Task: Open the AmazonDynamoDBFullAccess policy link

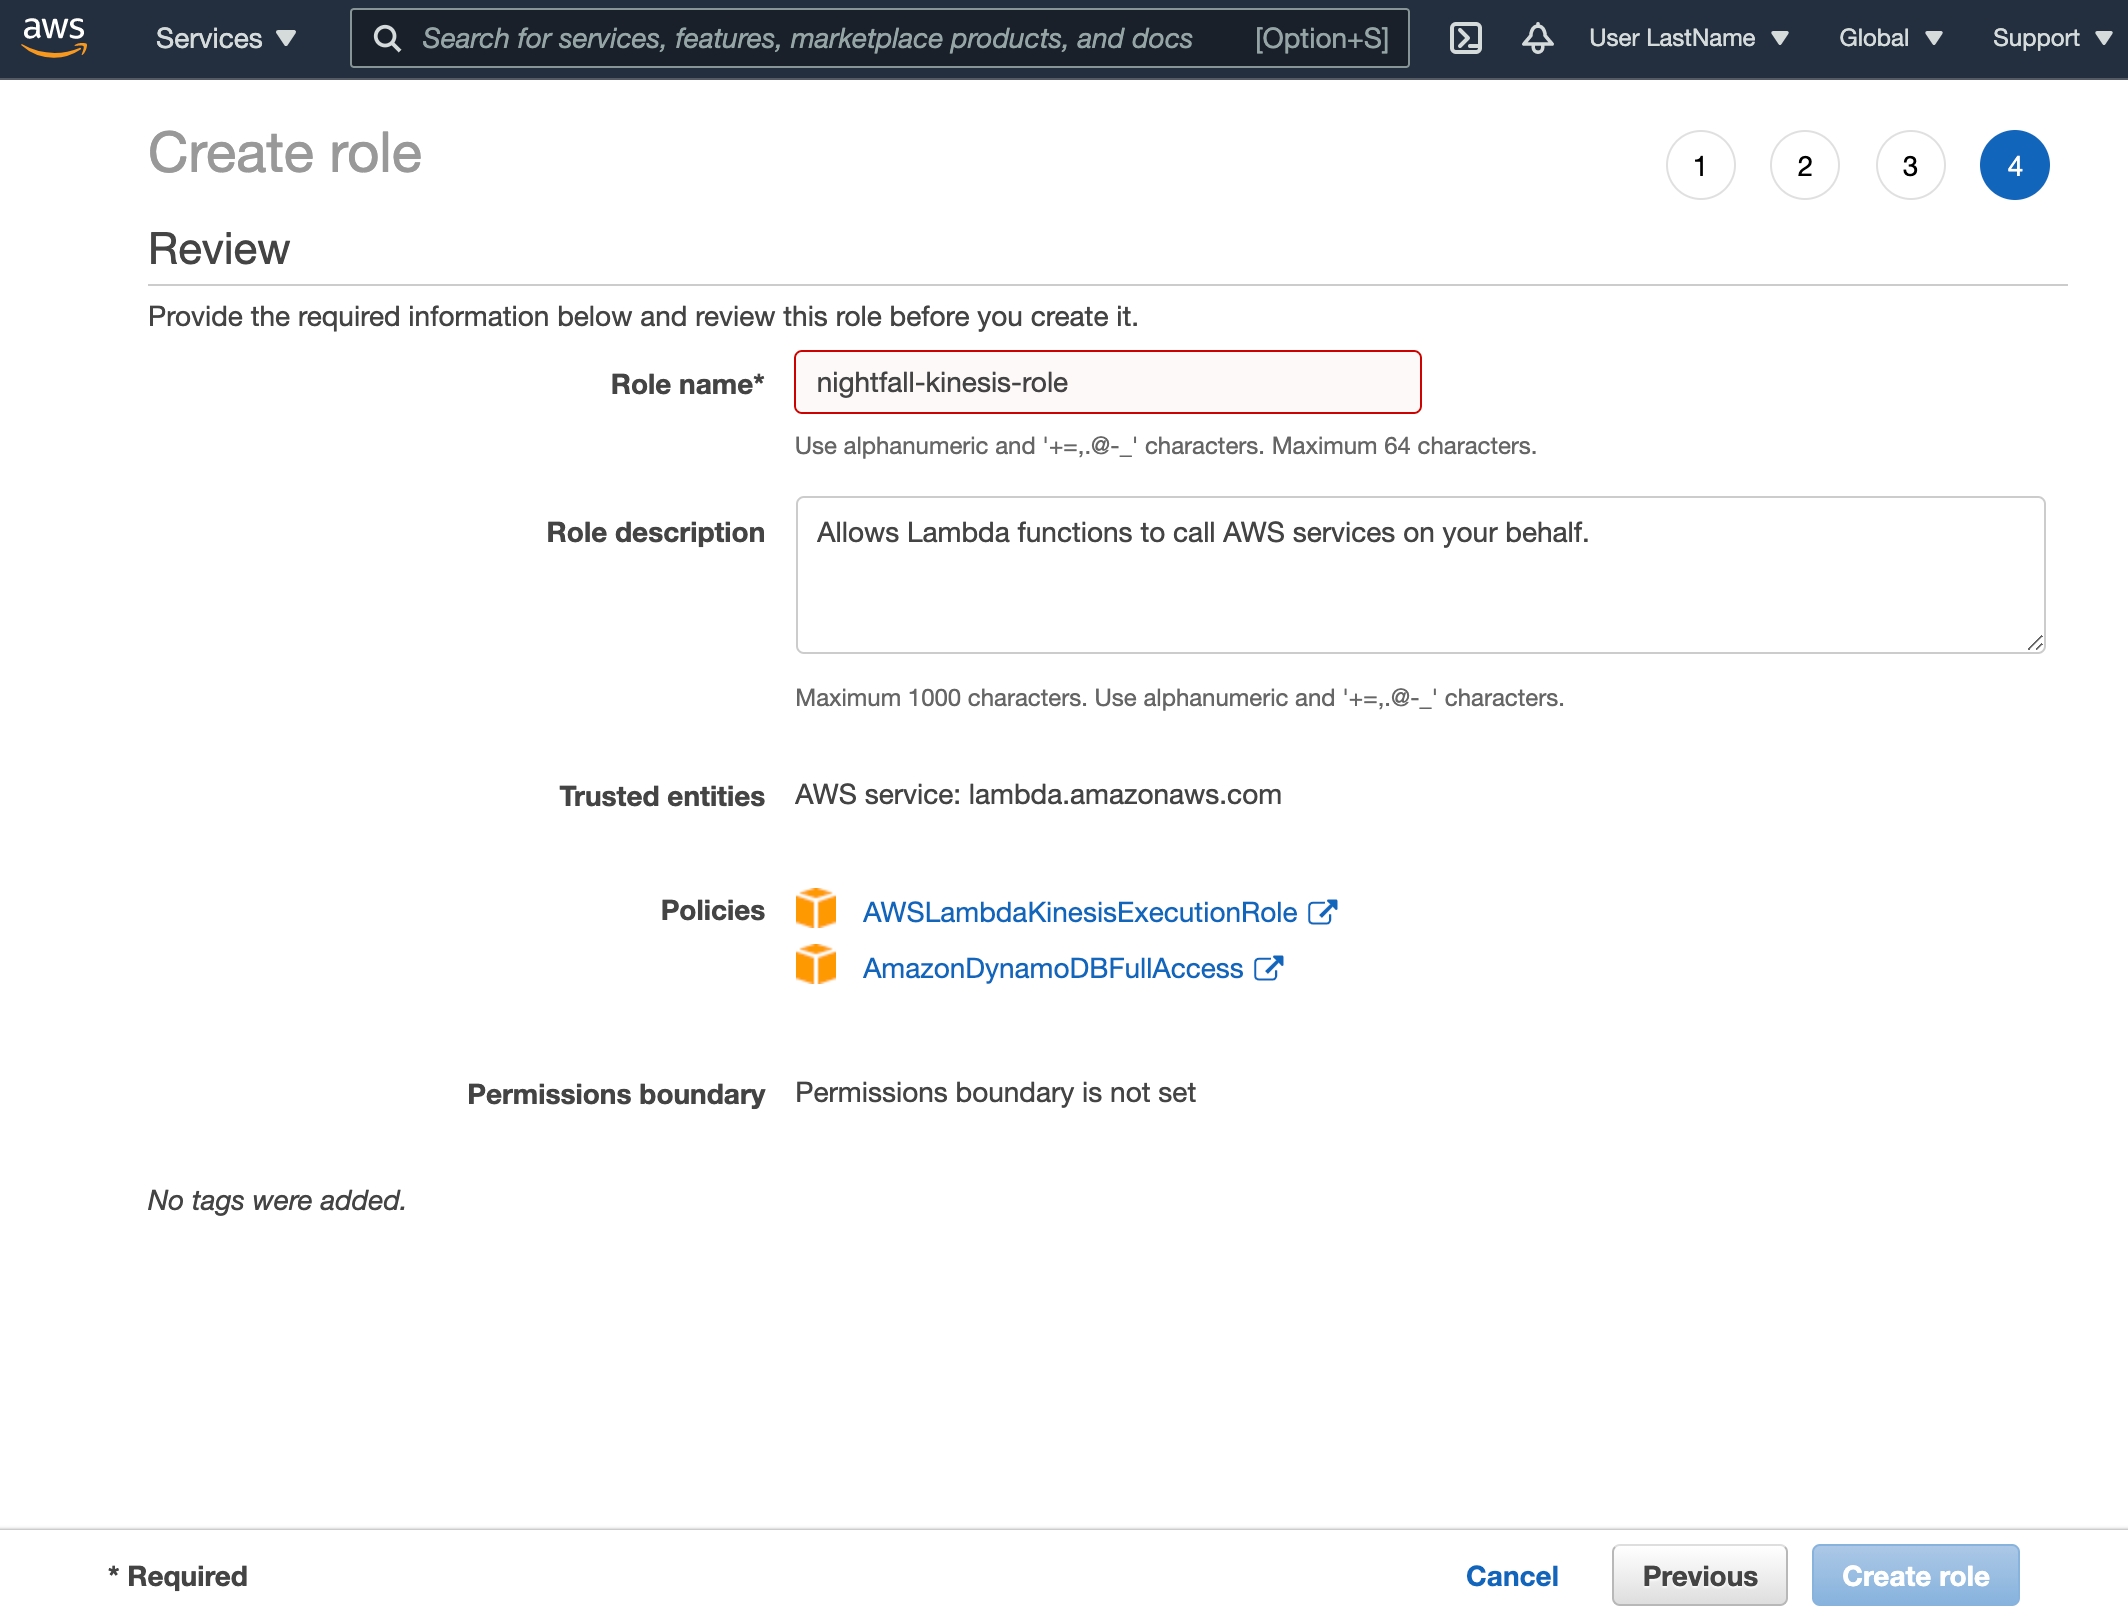Action: click(1053, 968)
